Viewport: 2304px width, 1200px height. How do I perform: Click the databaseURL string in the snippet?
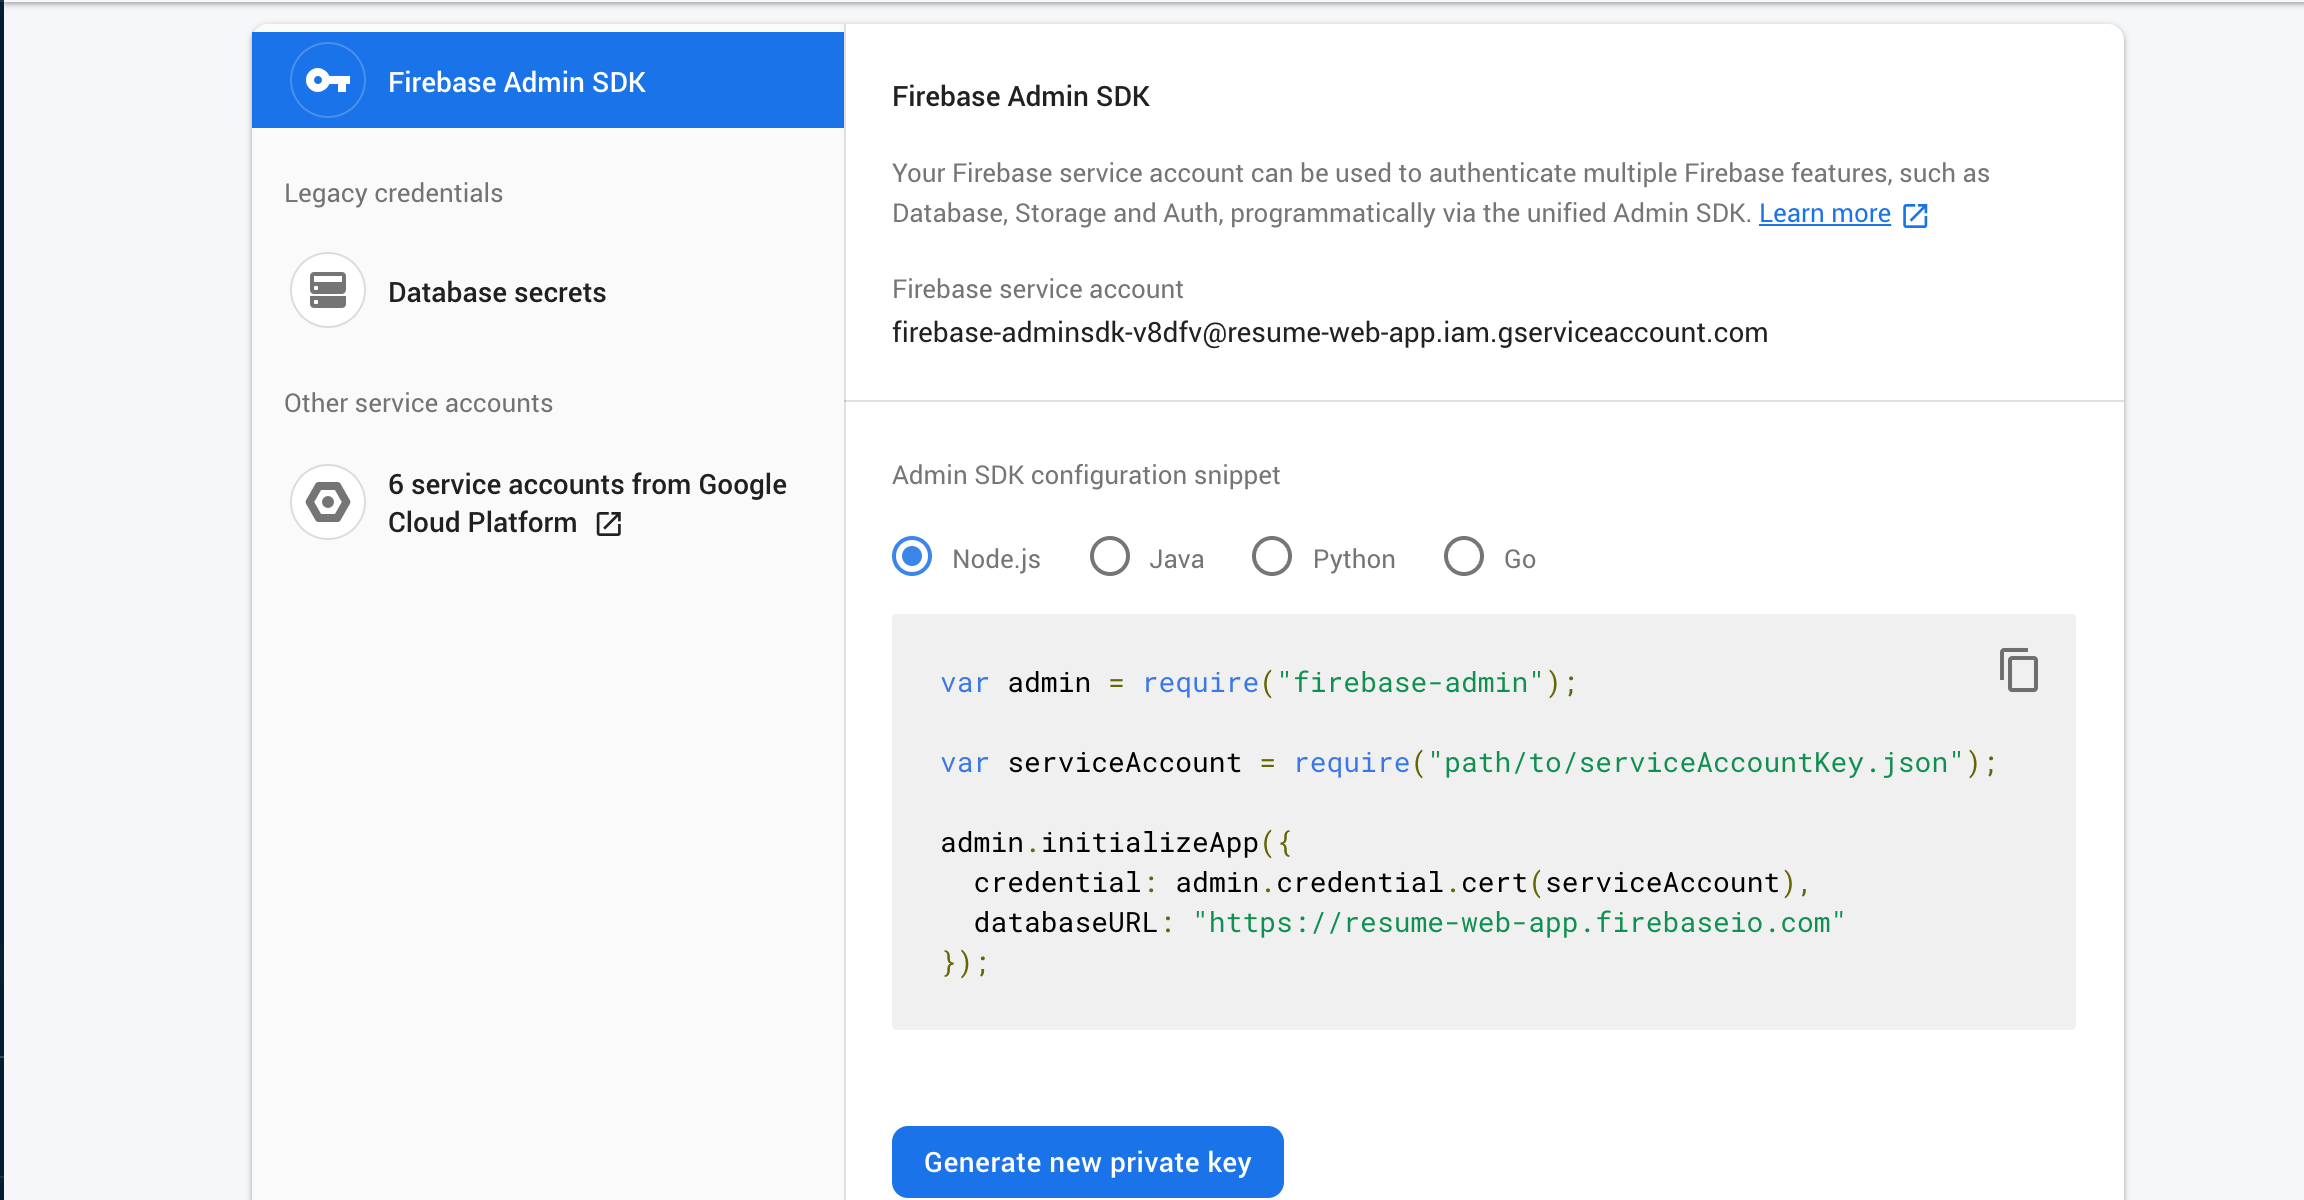click(x=1518, y=922)
